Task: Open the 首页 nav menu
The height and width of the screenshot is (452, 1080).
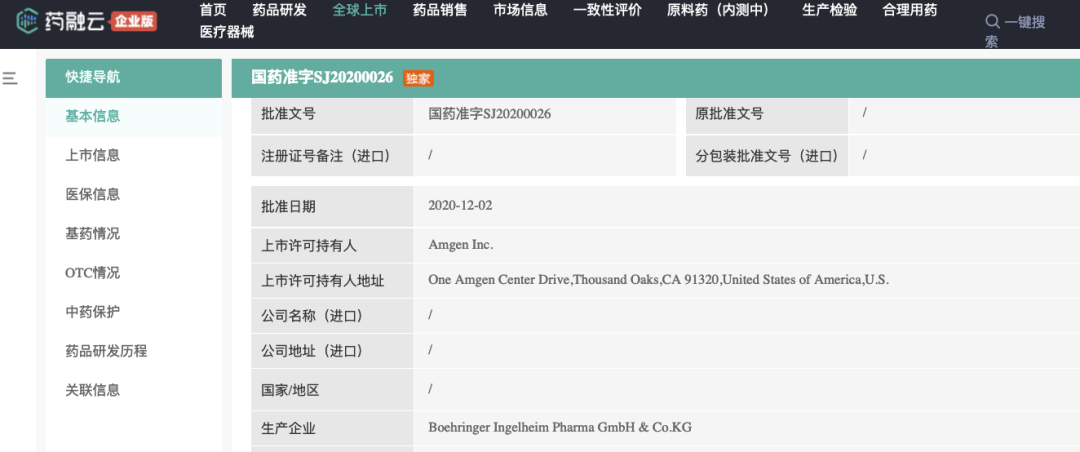Action: [213, 10]
